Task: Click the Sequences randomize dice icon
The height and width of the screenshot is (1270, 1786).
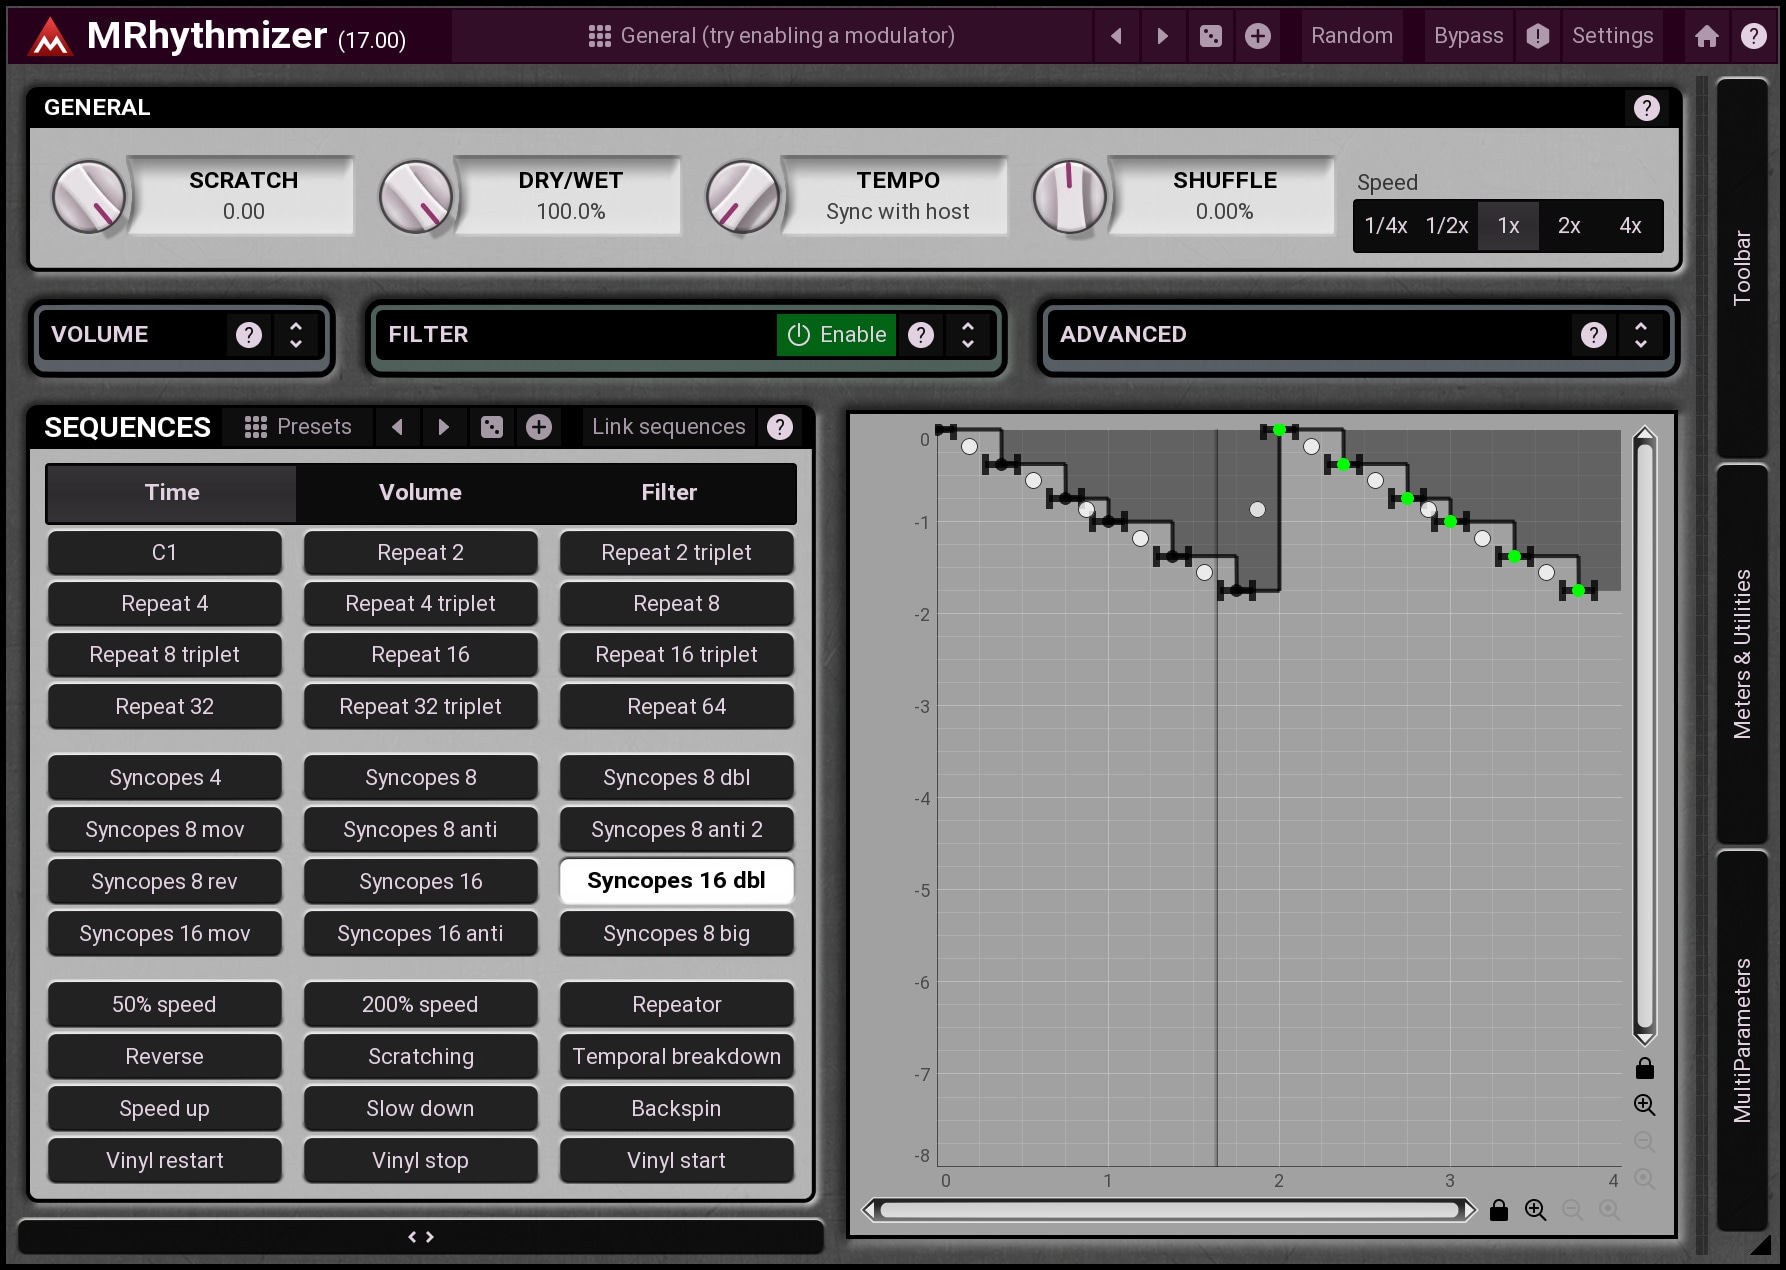Action: point(492,428)
